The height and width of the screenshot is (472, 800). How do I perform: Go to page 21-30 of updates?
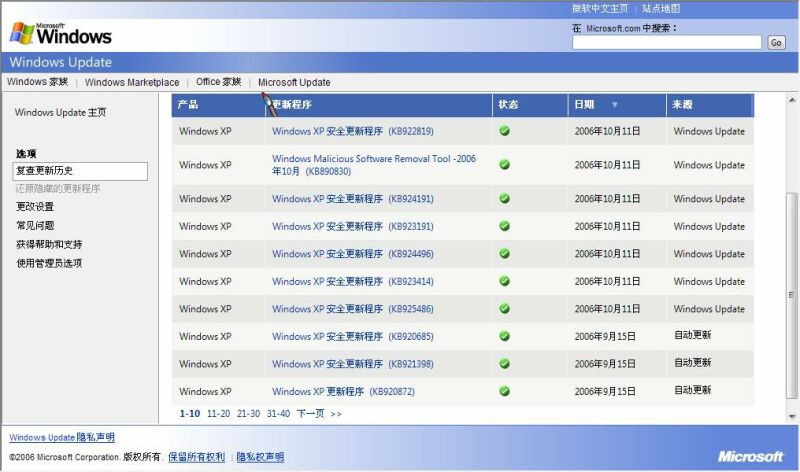248,414
